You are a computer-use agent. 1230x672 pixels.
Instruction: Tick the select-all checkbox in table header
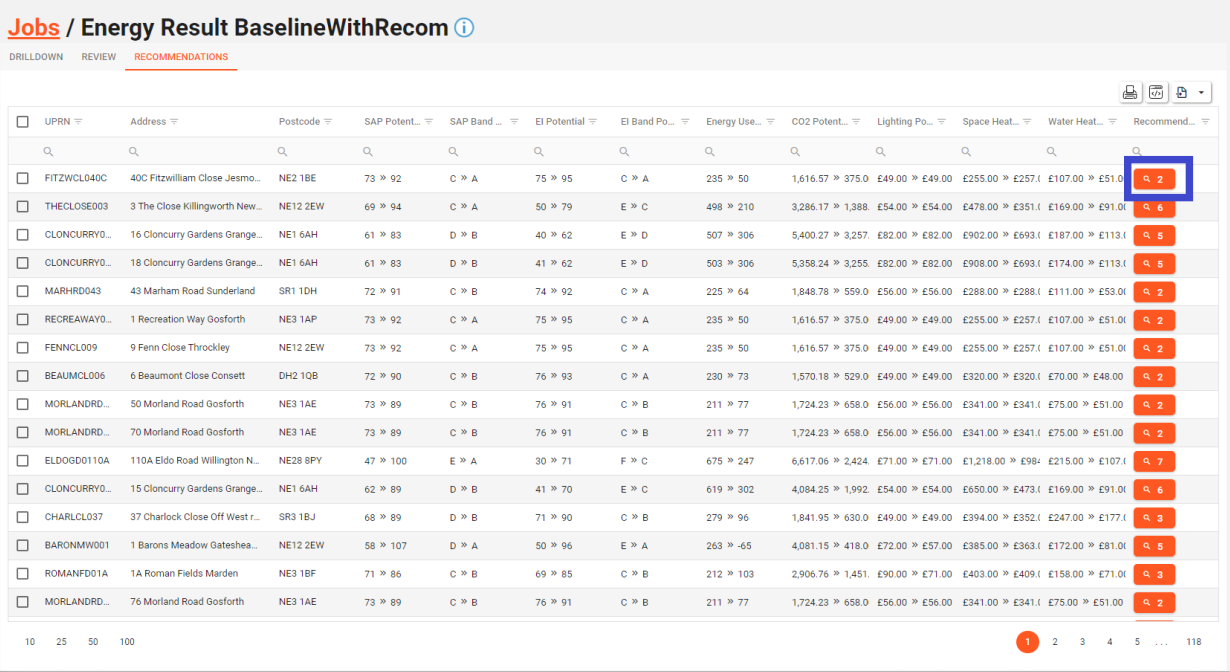pos(23,122)
